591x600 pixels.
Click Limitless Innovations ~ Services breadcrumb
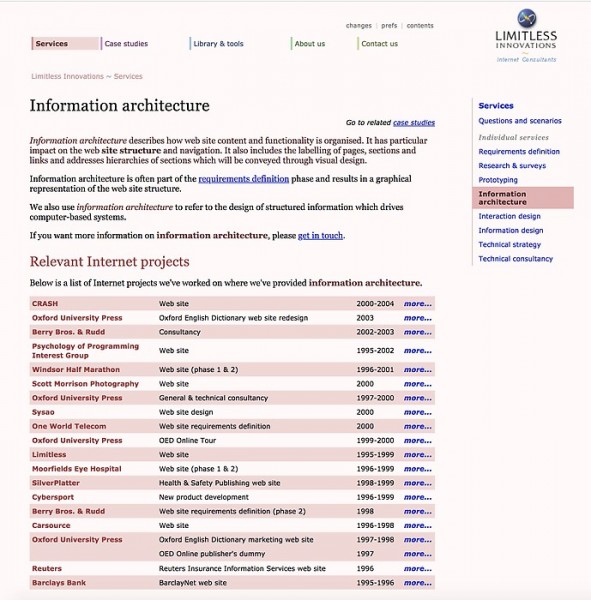click(x=87, y=76)
